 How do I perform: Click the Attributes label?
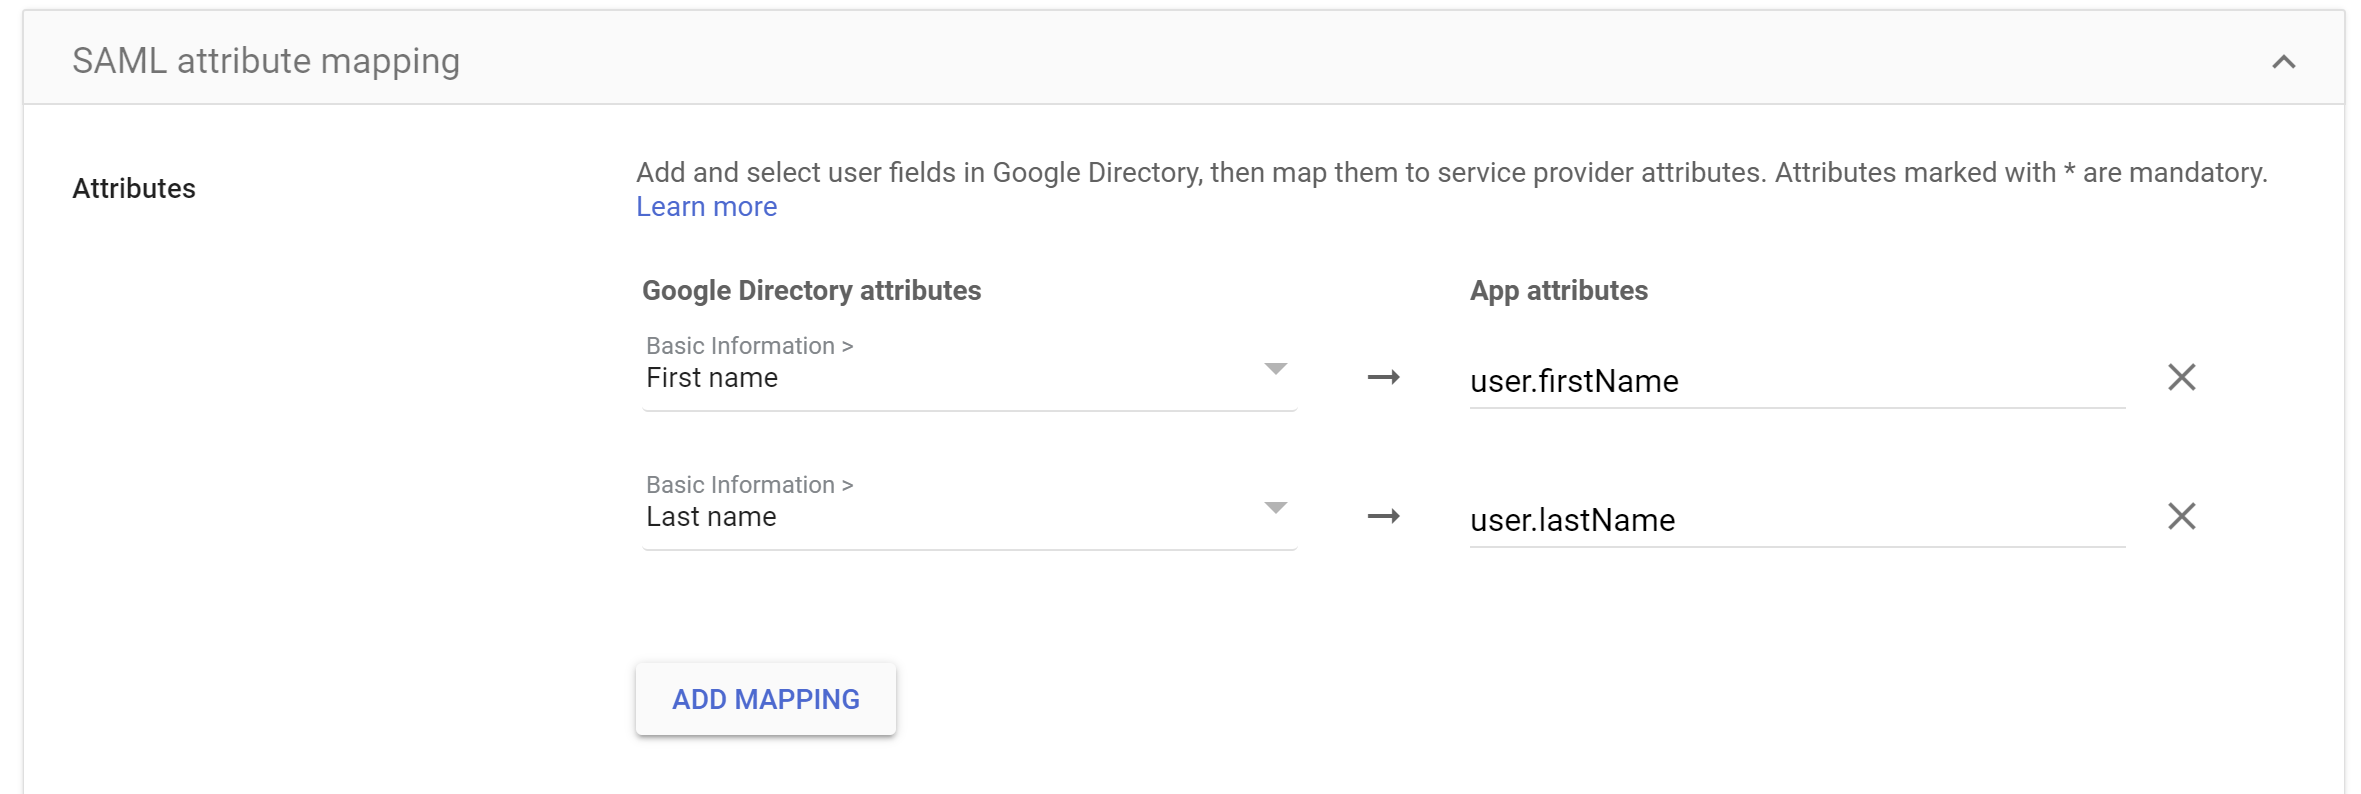point(134,188)
